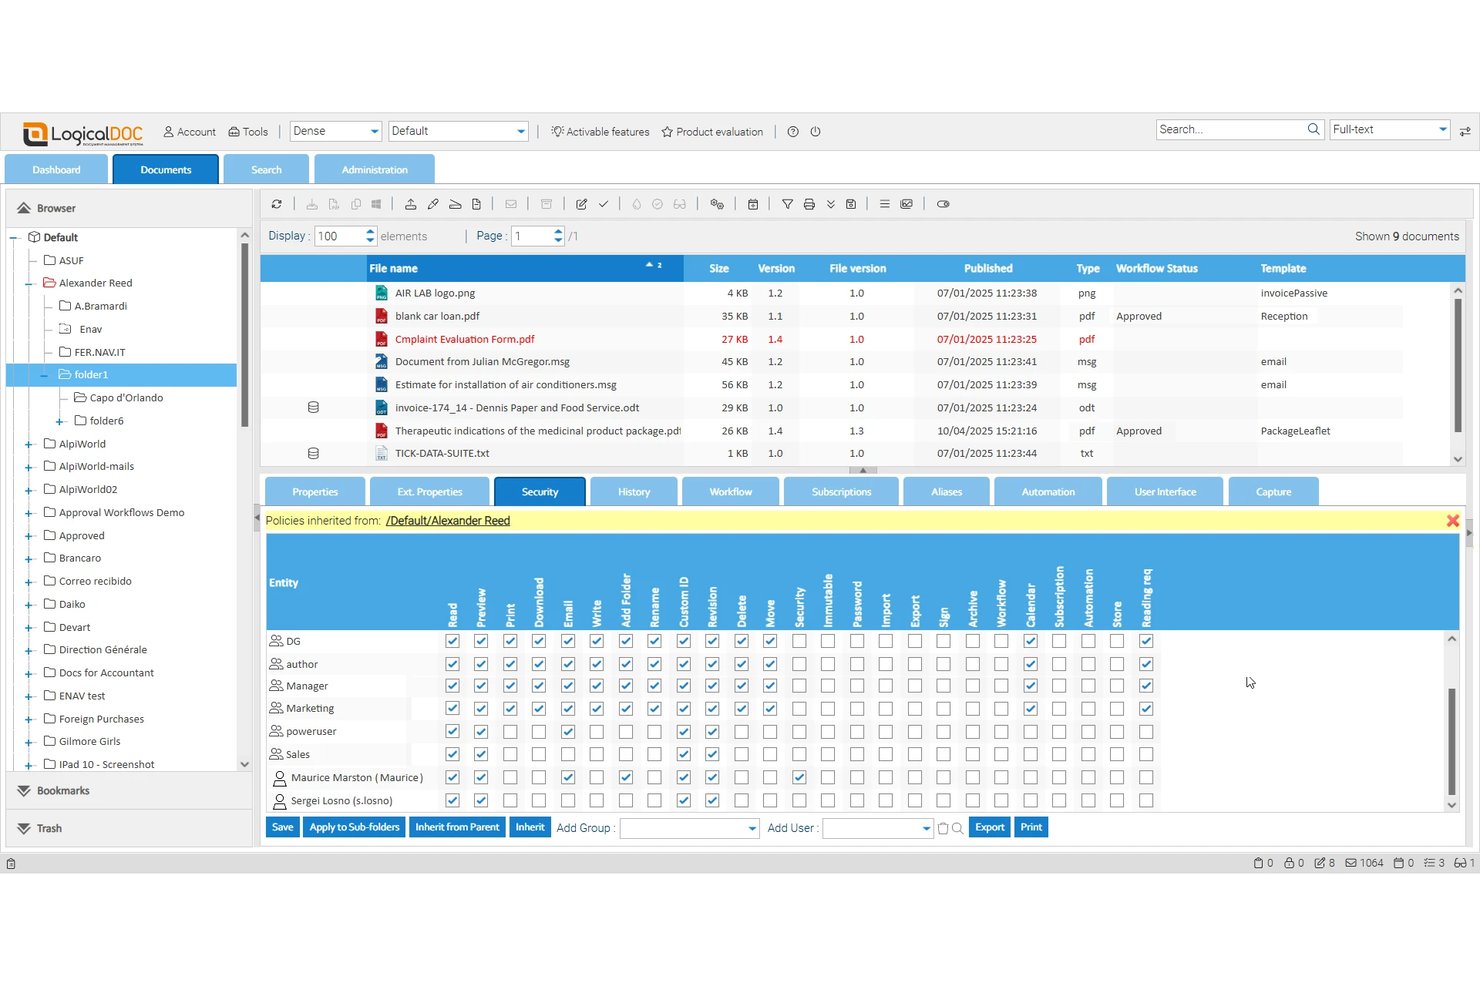Expand folder6 in the tree
This screenshot has width=1480, height=987.
(x=60, y=421)
